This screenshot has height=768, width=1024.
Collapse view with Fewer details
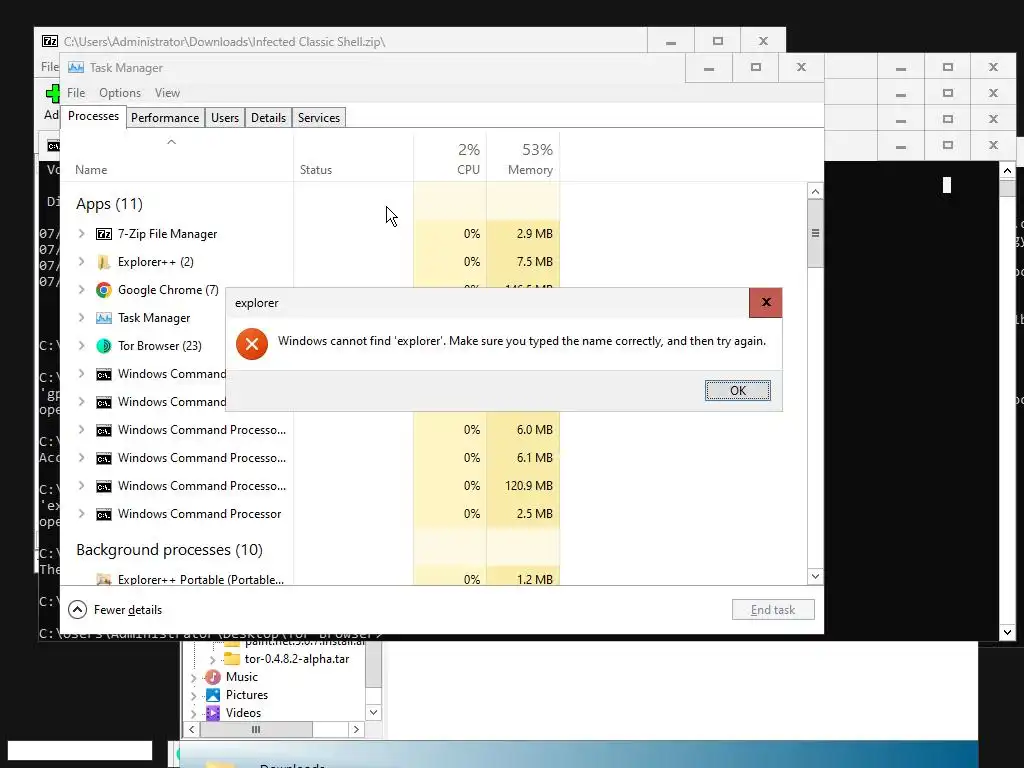click(115, 609)
